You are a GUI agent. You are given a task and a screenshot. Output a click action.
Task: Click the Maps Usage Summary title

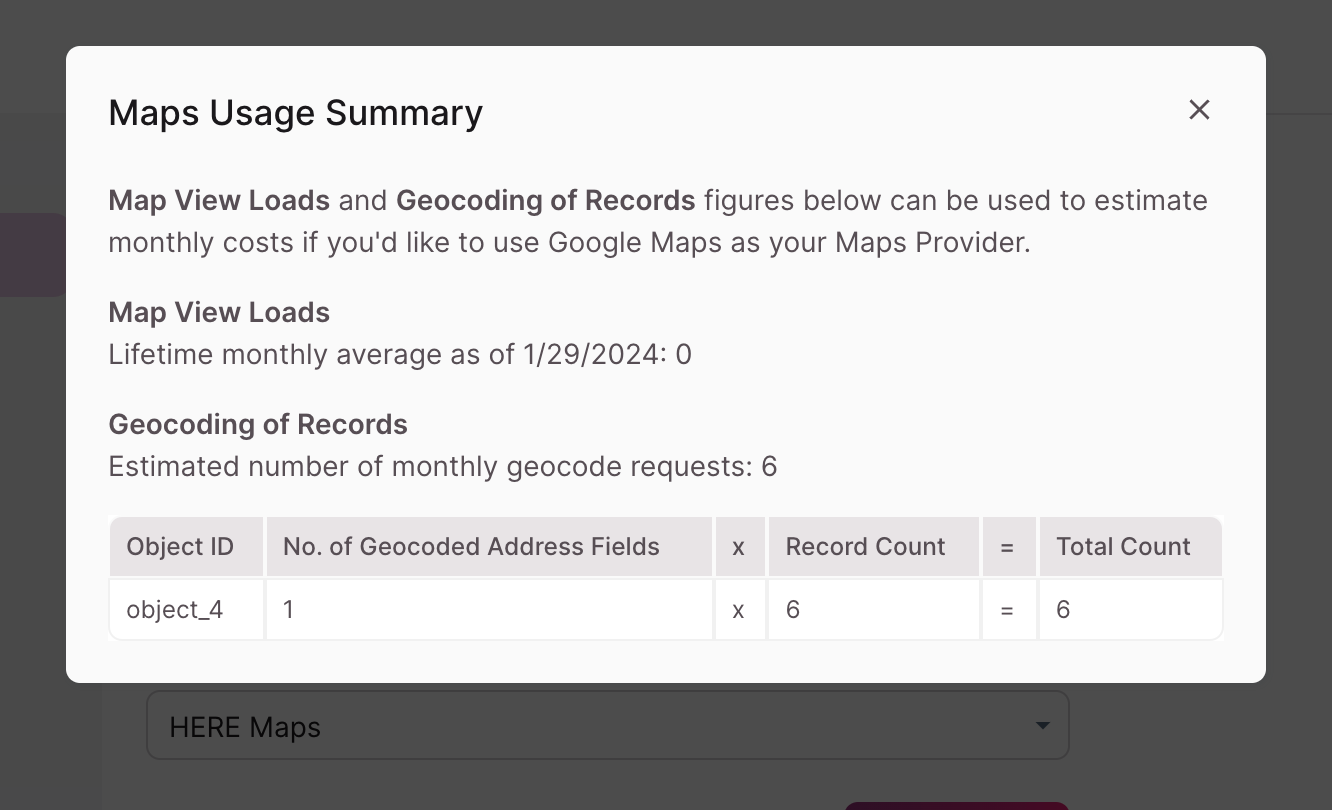point(295,113)
